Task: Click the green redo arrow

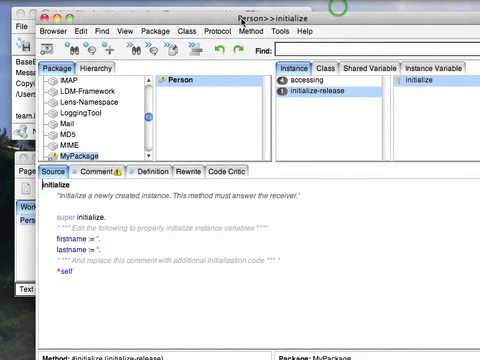Action: click(238, 50)
